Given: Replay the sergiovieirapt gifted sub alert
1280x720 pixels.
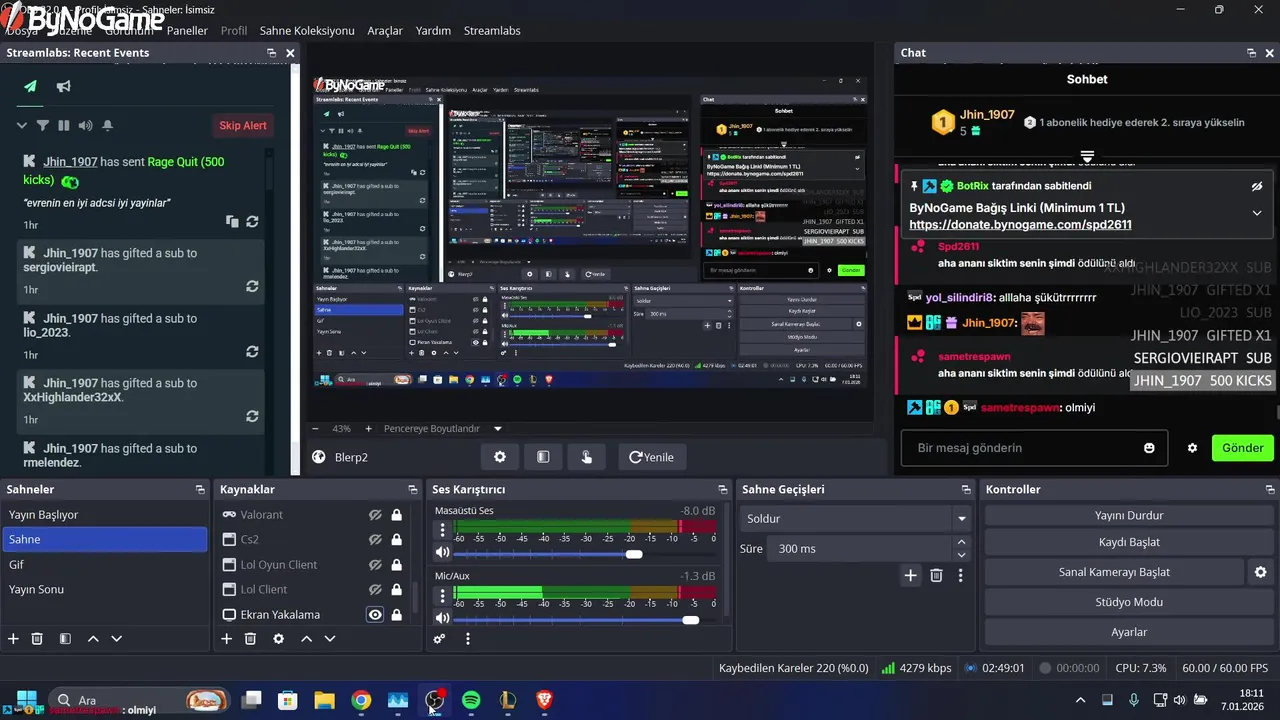Looking at the screenshot, I should tap(252, 286).
